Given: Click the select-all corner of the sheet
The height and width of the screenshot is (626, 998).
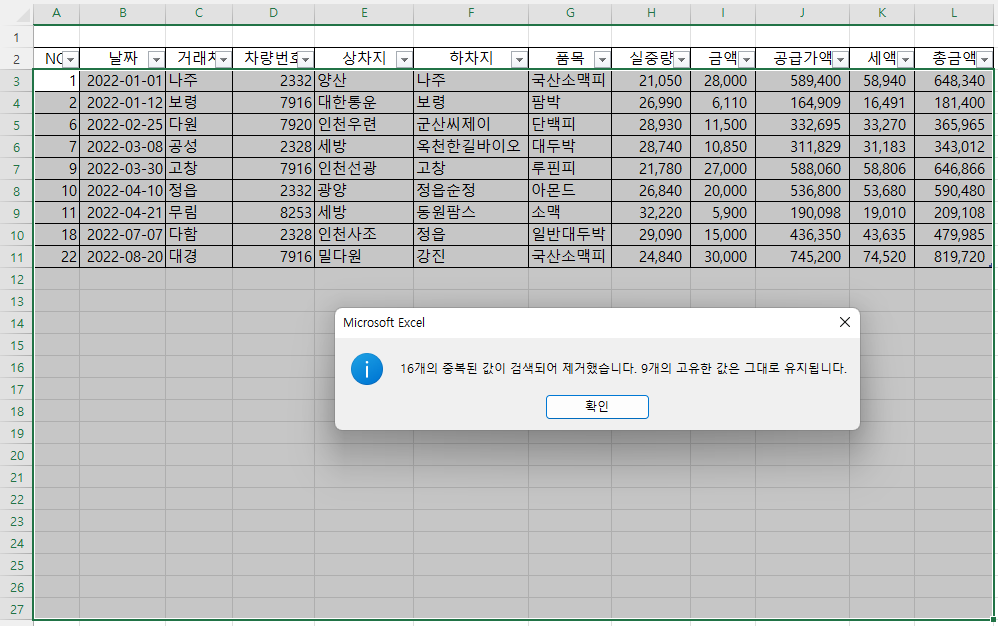Looking at the screenshot, I should (17, 13).
